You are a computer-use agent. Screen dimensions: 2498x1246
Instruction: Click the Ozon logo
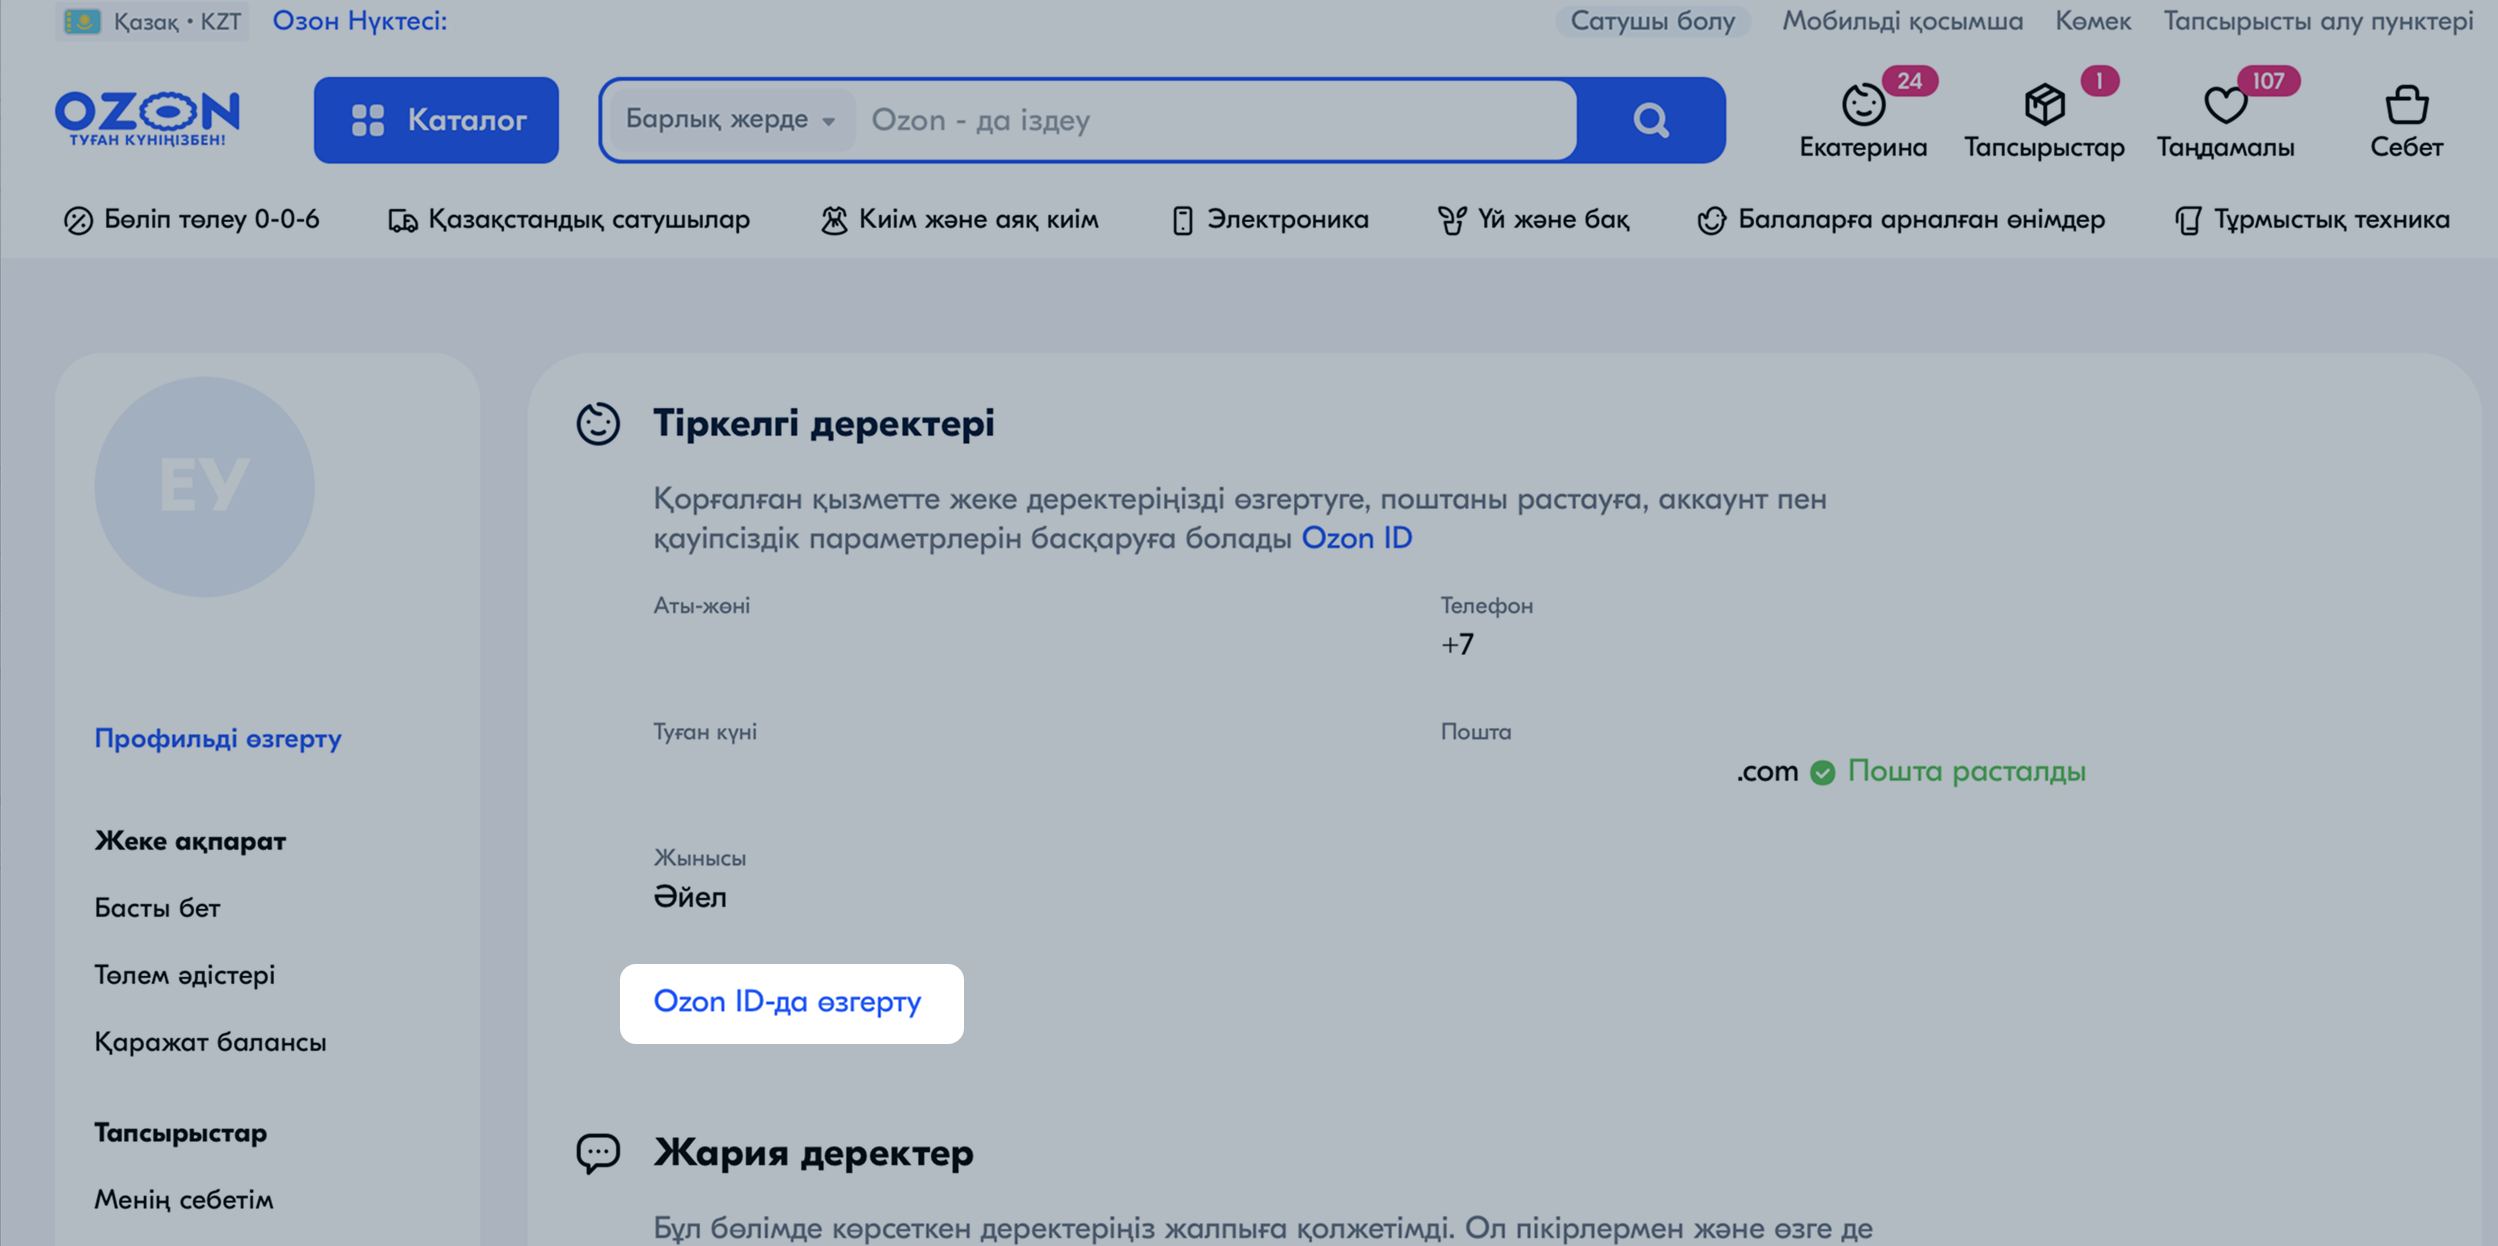(x=147, y=118)
